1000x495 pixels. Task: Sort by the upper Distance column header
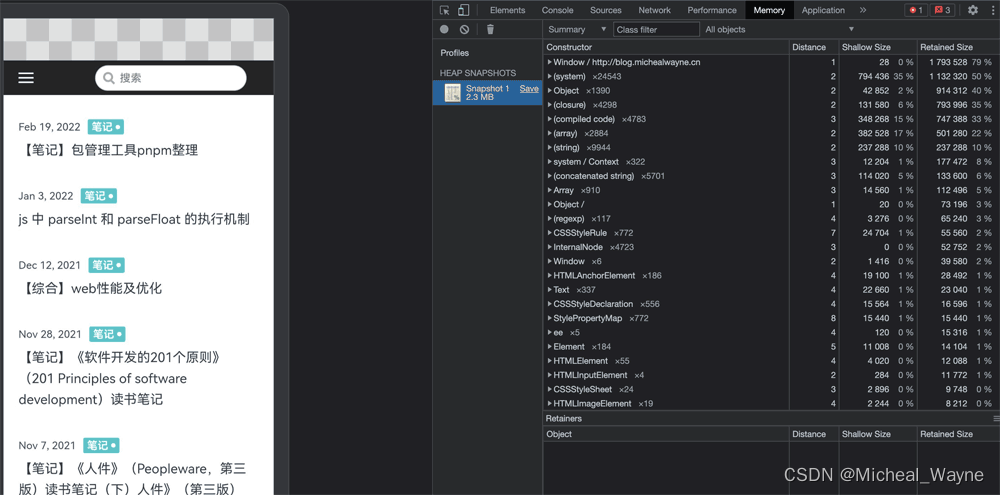click(814, 47)
